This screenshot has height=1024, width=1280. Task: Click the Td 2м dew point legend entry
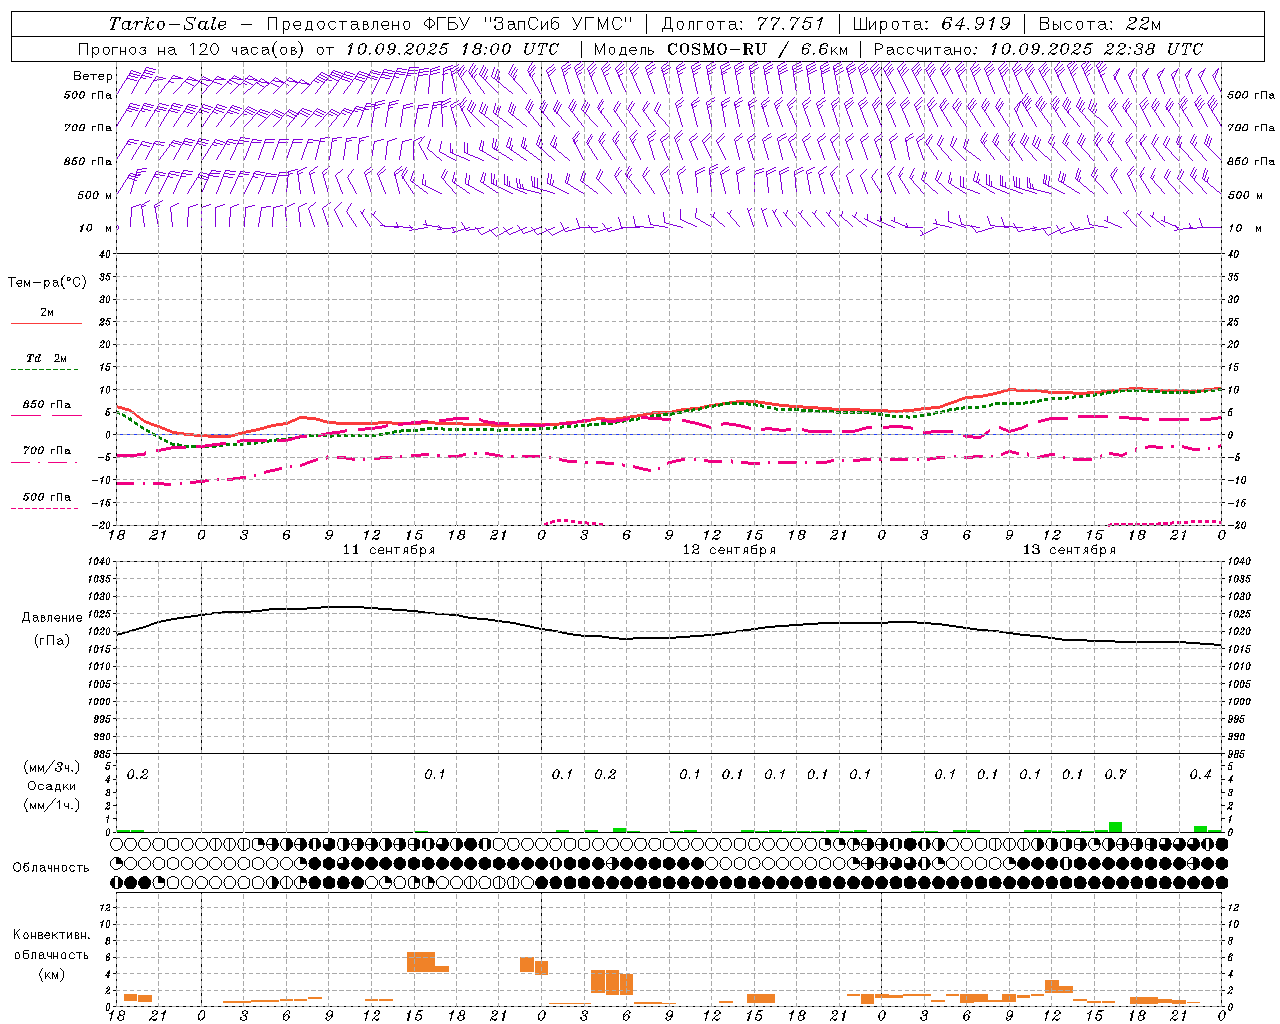tap(47, 358)
